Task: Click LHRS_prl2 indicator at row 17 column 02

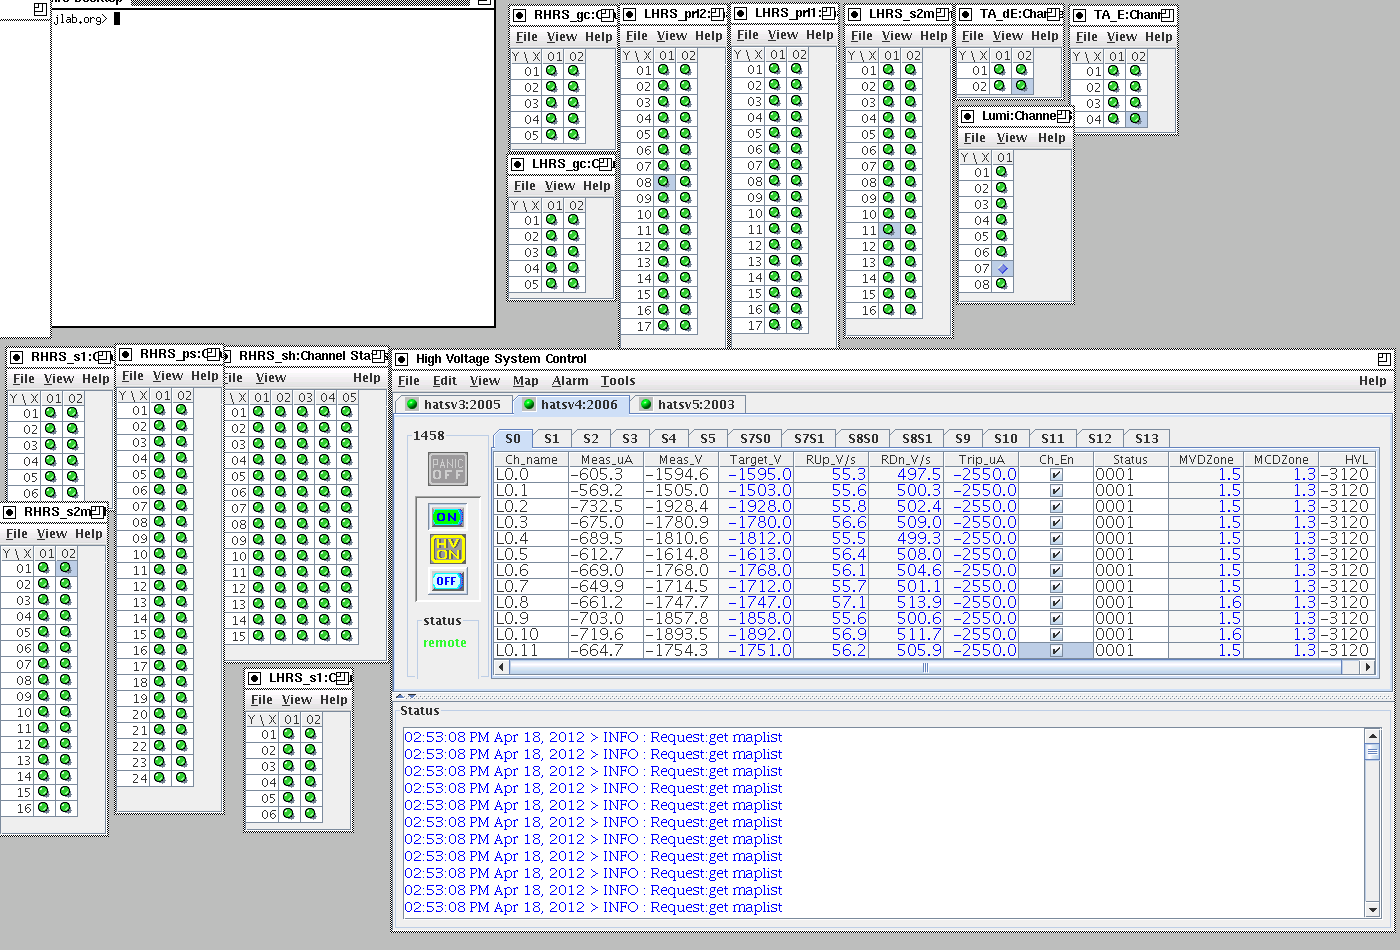Action: (x=686, y=326)
